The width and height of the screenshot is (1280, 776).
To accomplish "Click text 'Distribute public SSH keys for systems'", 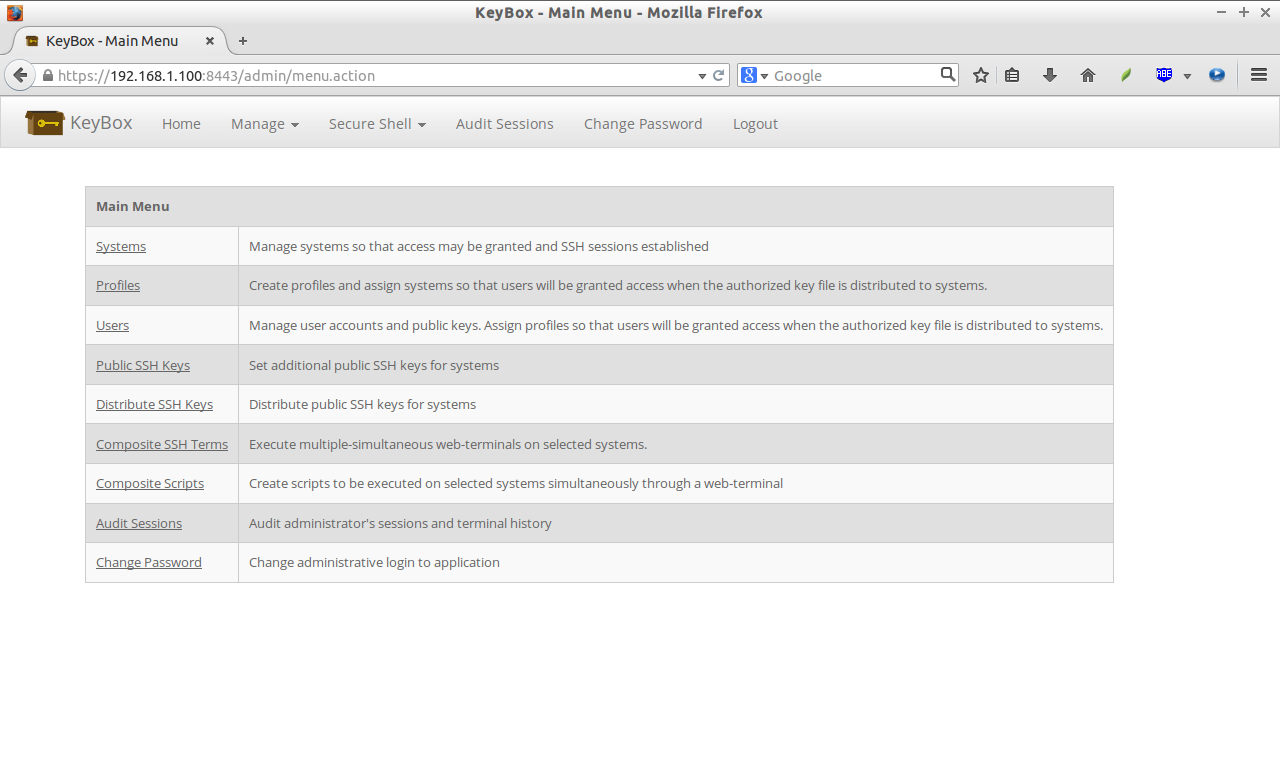I will 362,404.
